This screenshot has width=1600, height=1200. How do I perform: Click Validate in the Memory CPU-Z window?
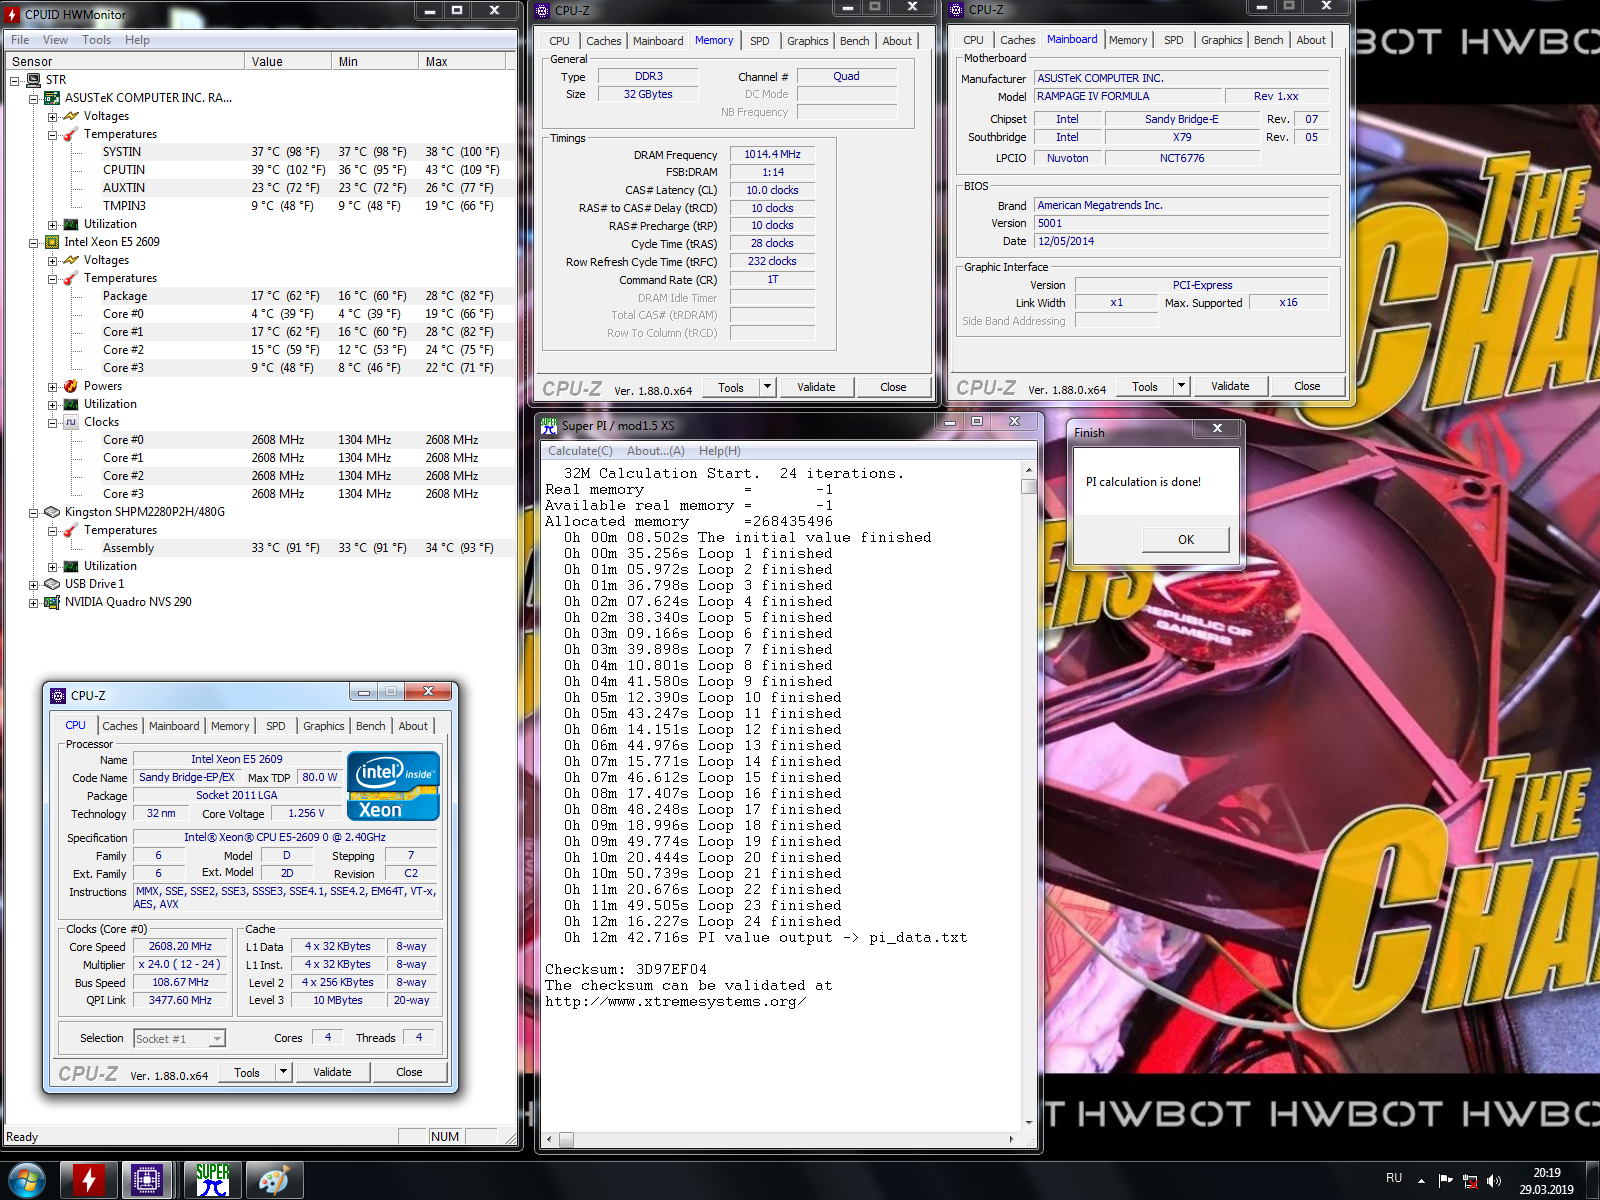816,387
